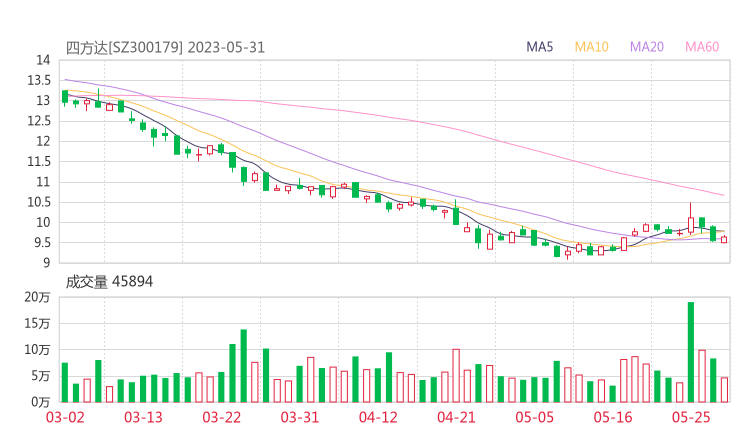Click the 05-05 date axis label
Screen dimensions: 740x440
point(534,417)
